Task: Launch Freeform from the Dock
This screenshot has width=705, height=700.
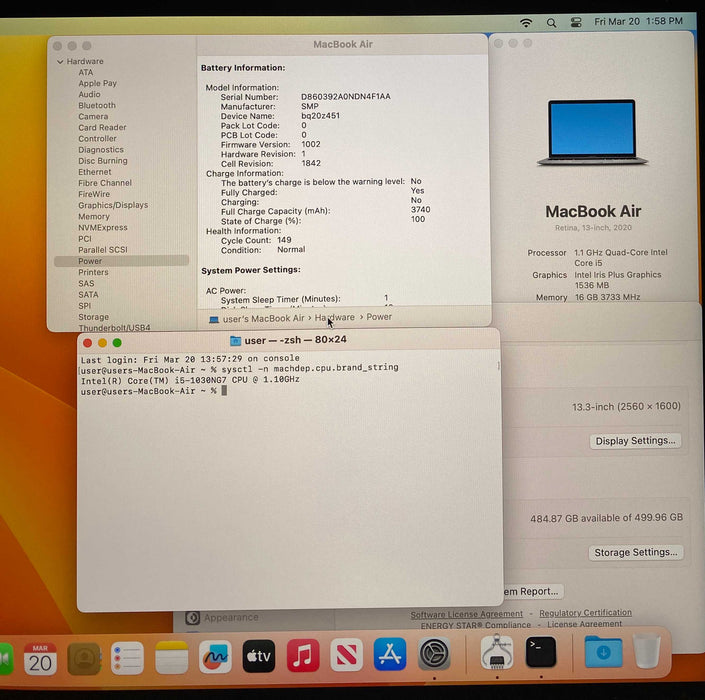Action: tap(215, 657)
